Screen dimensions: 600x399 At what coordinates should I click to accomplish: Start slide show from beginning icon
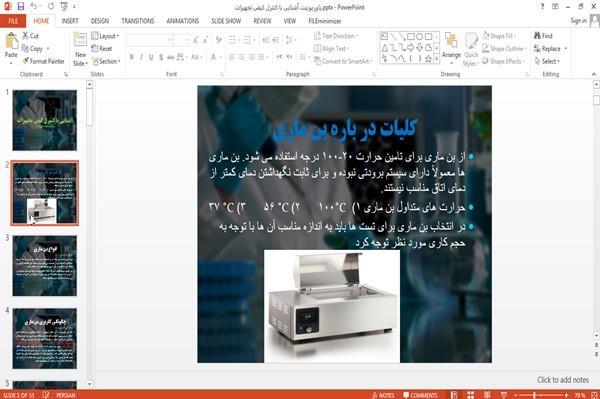pos(64,7)
